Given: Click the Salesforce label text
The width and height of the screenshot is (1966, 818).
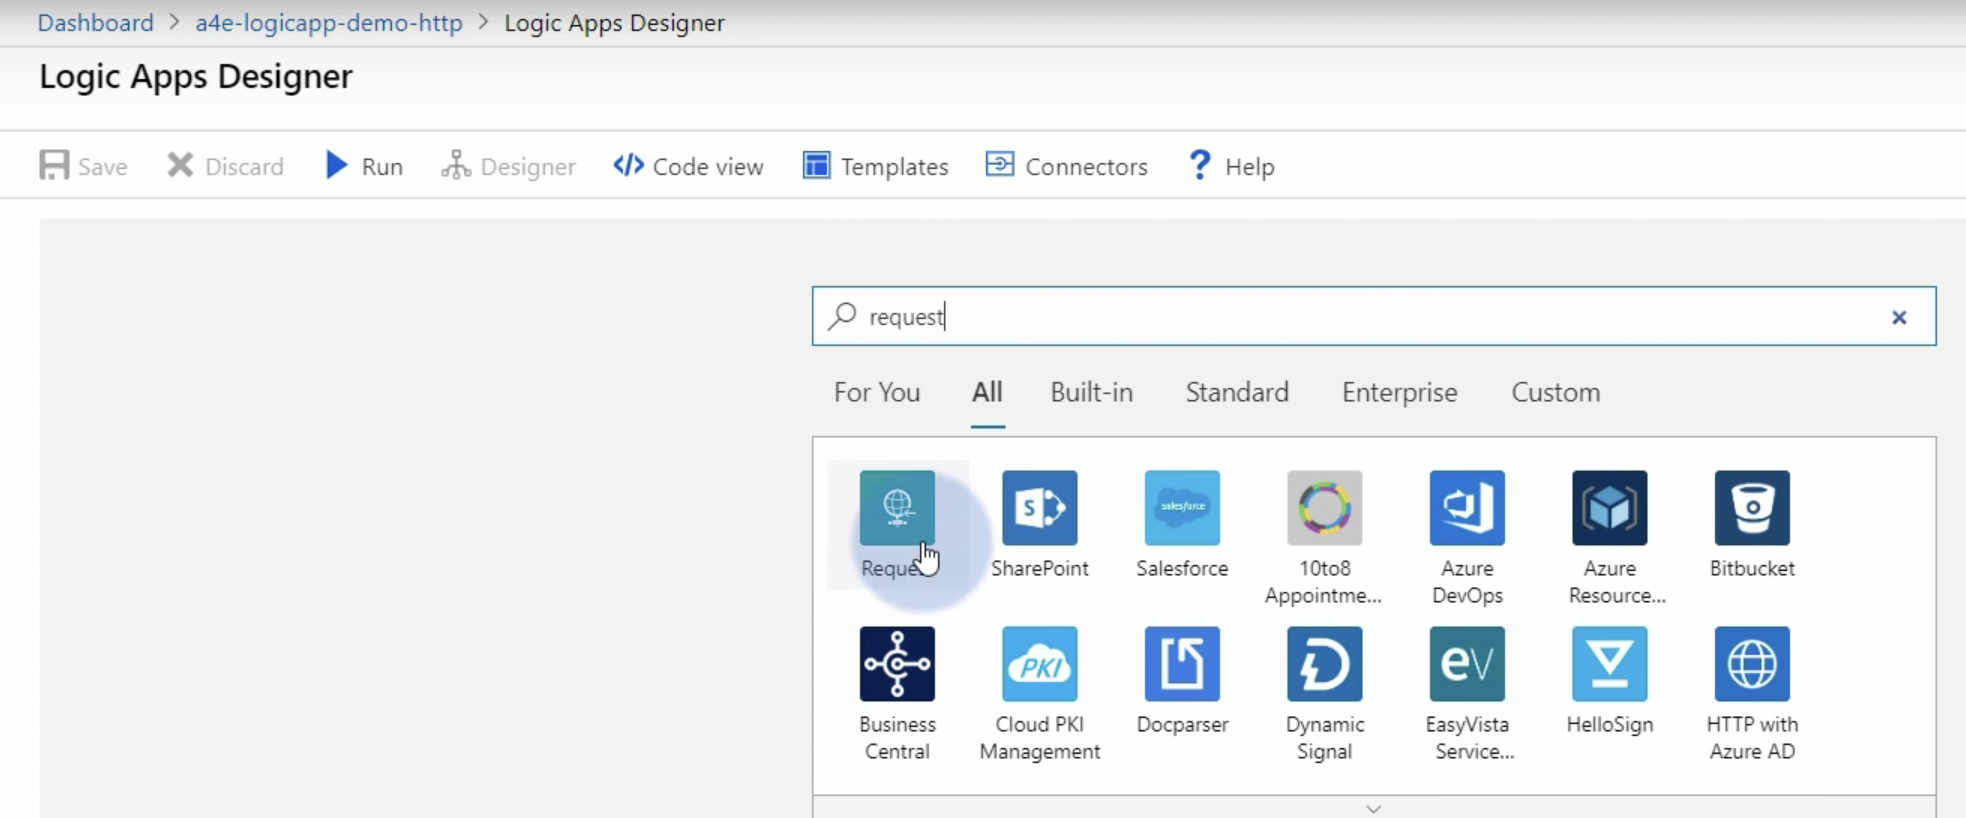Looking at the screenshot, I should coord(1182,568).
